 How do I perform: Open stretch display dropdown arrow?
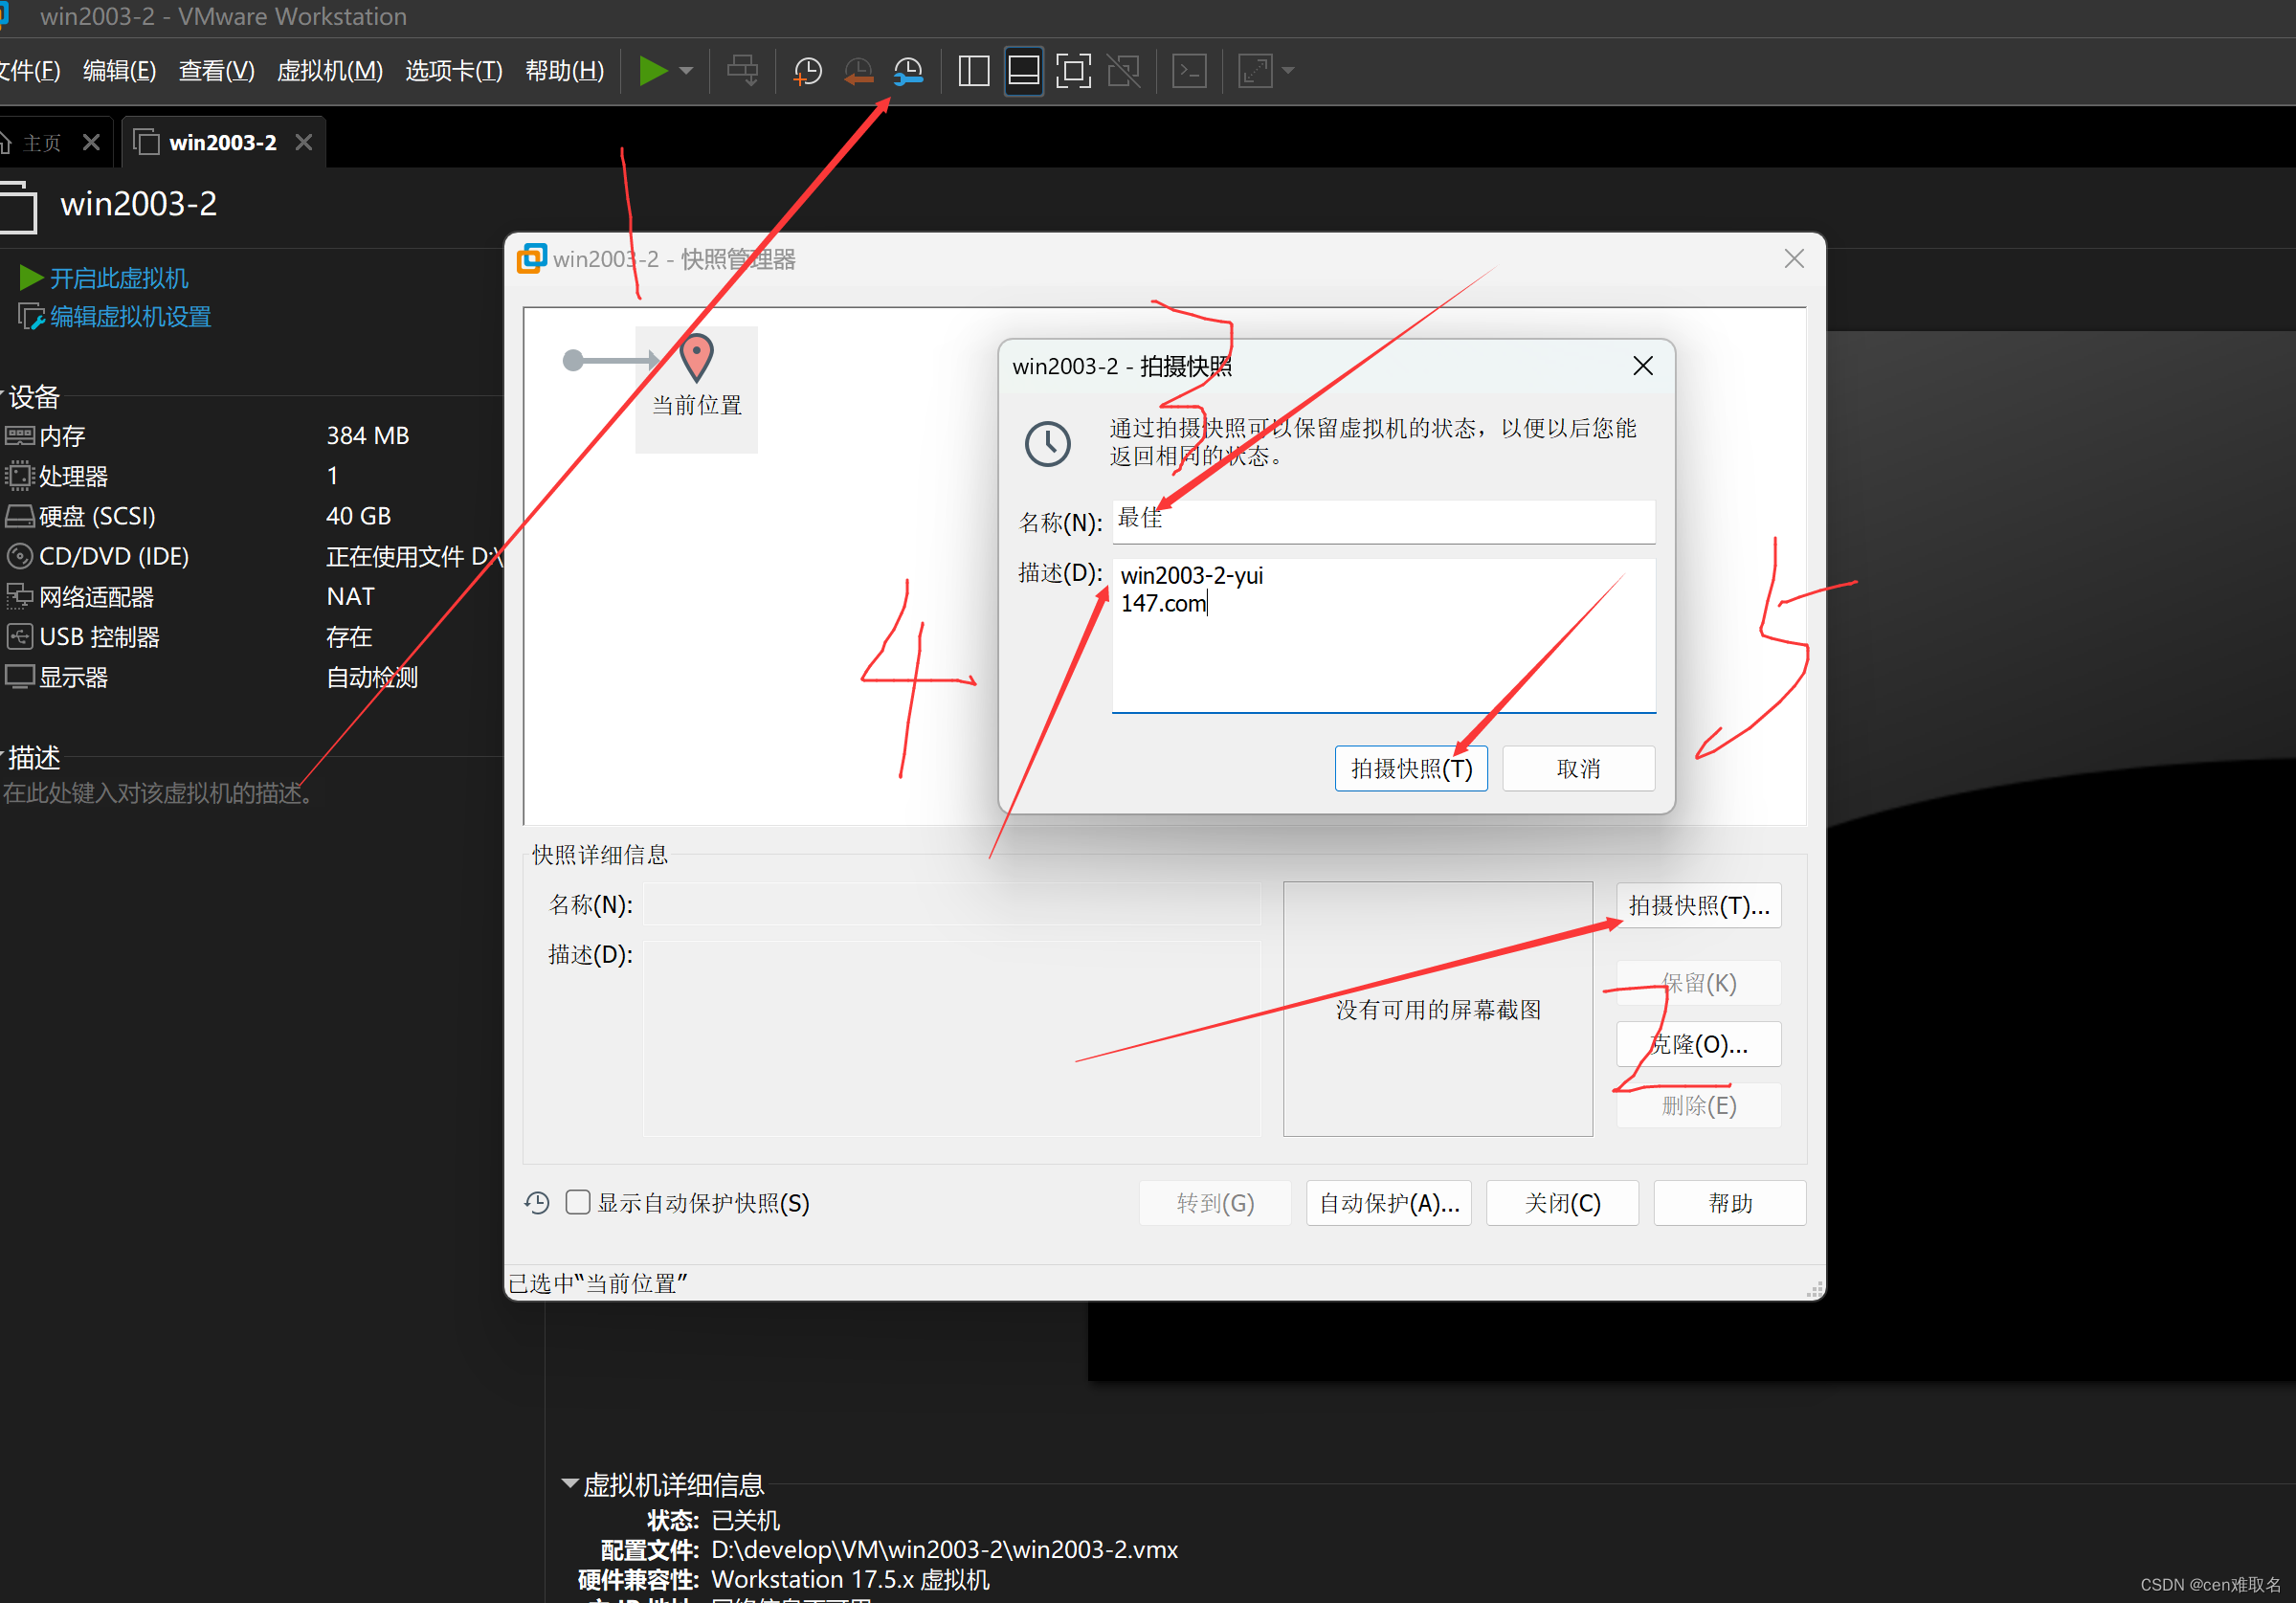click(1288, 71)
